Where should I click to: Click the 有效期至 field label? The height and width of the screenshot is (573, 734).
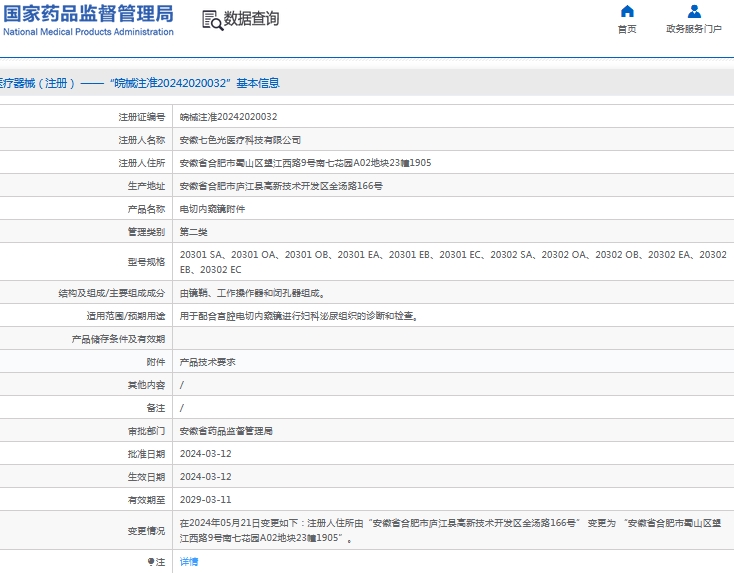point(147,500)
